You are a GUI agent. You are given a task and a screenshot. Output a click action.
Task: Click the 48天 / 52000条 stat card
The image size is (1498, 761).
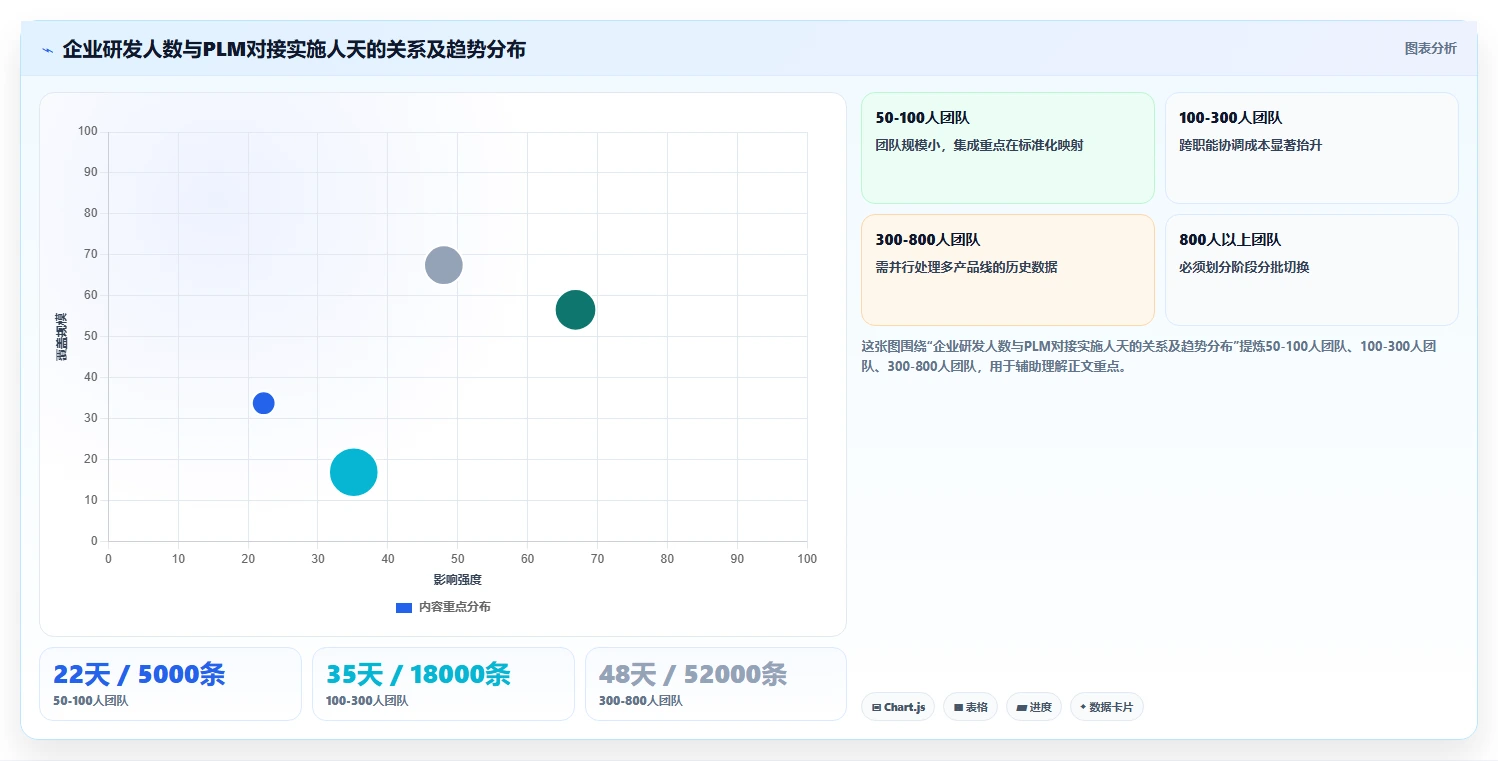716,684
